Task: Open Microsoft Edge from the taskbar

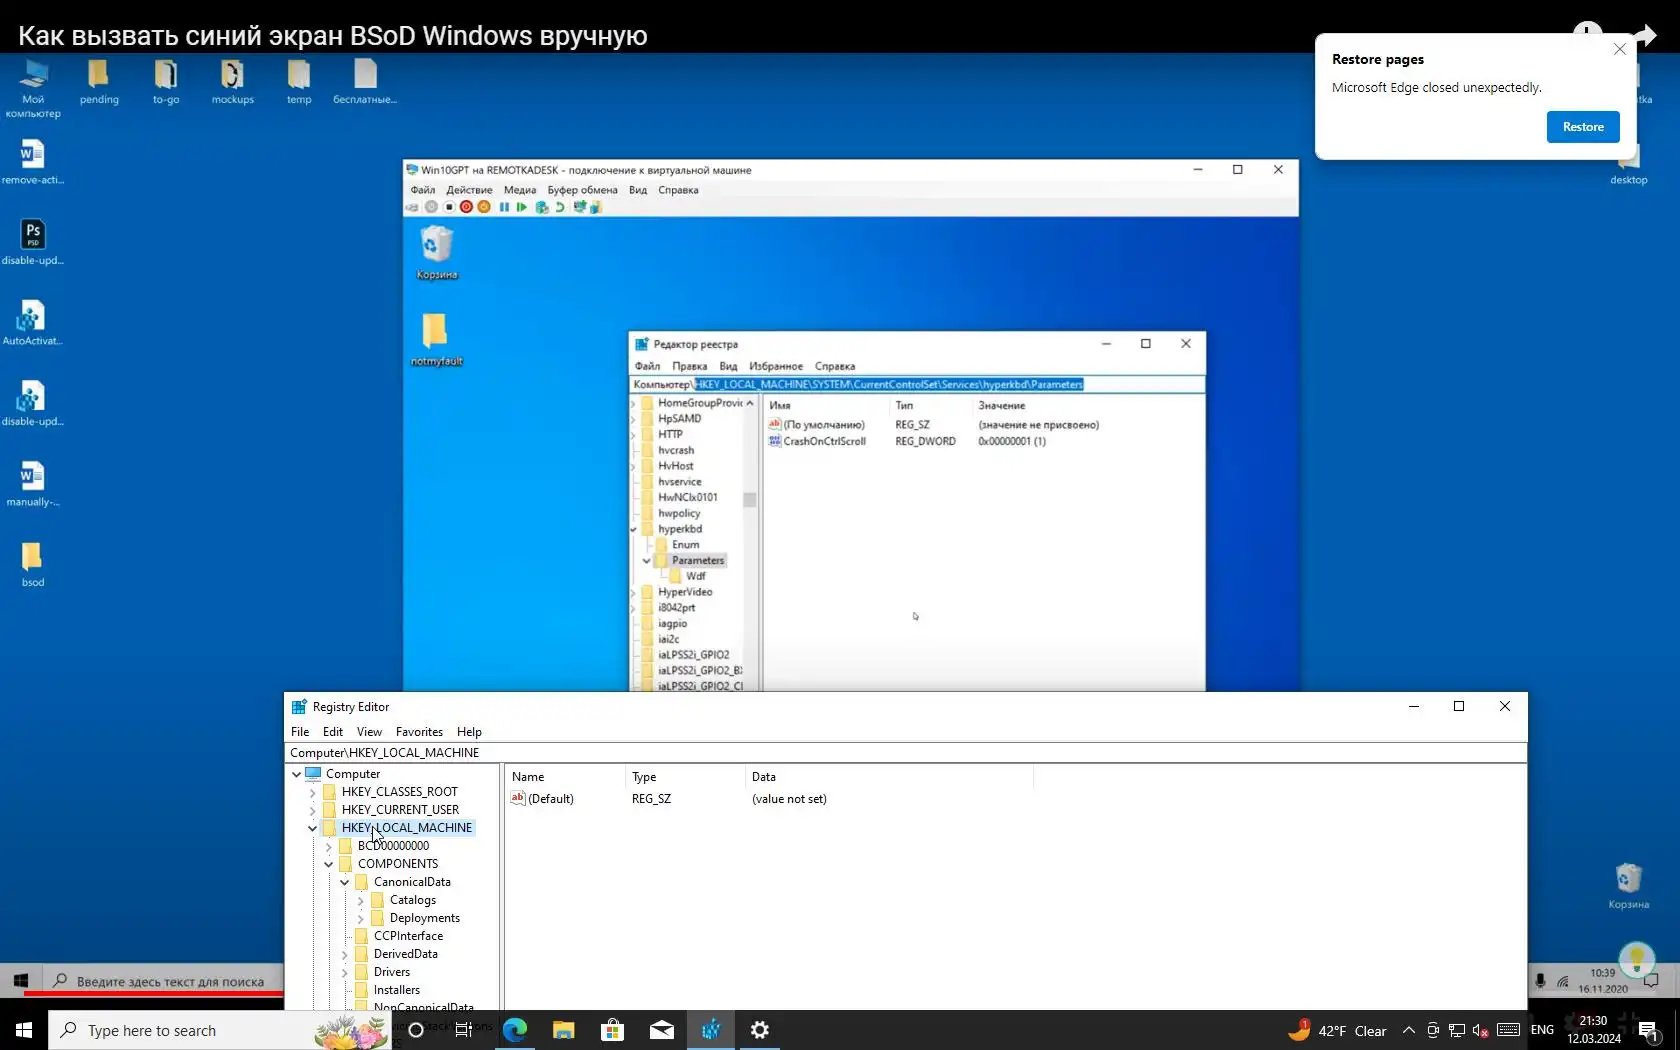Action: tap(515, 1030)
